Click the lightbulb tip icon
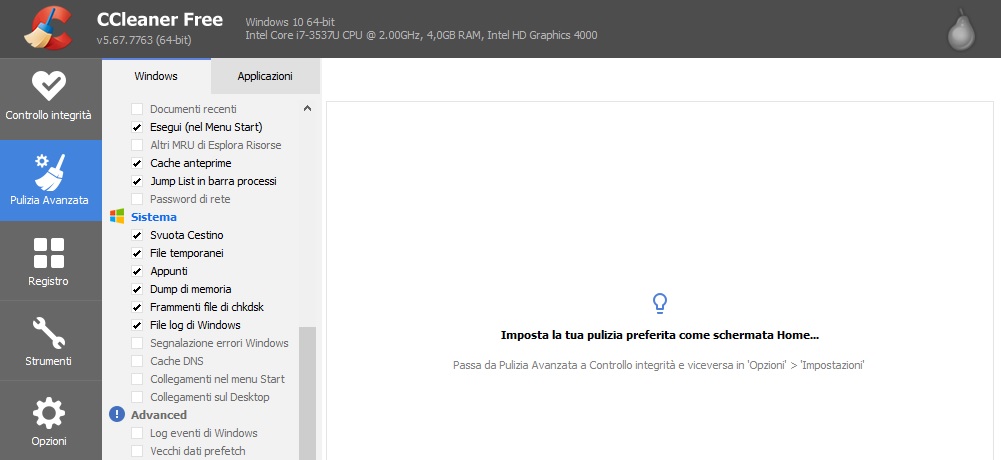The image size is (1001, 460). click(x=659, y=302)
